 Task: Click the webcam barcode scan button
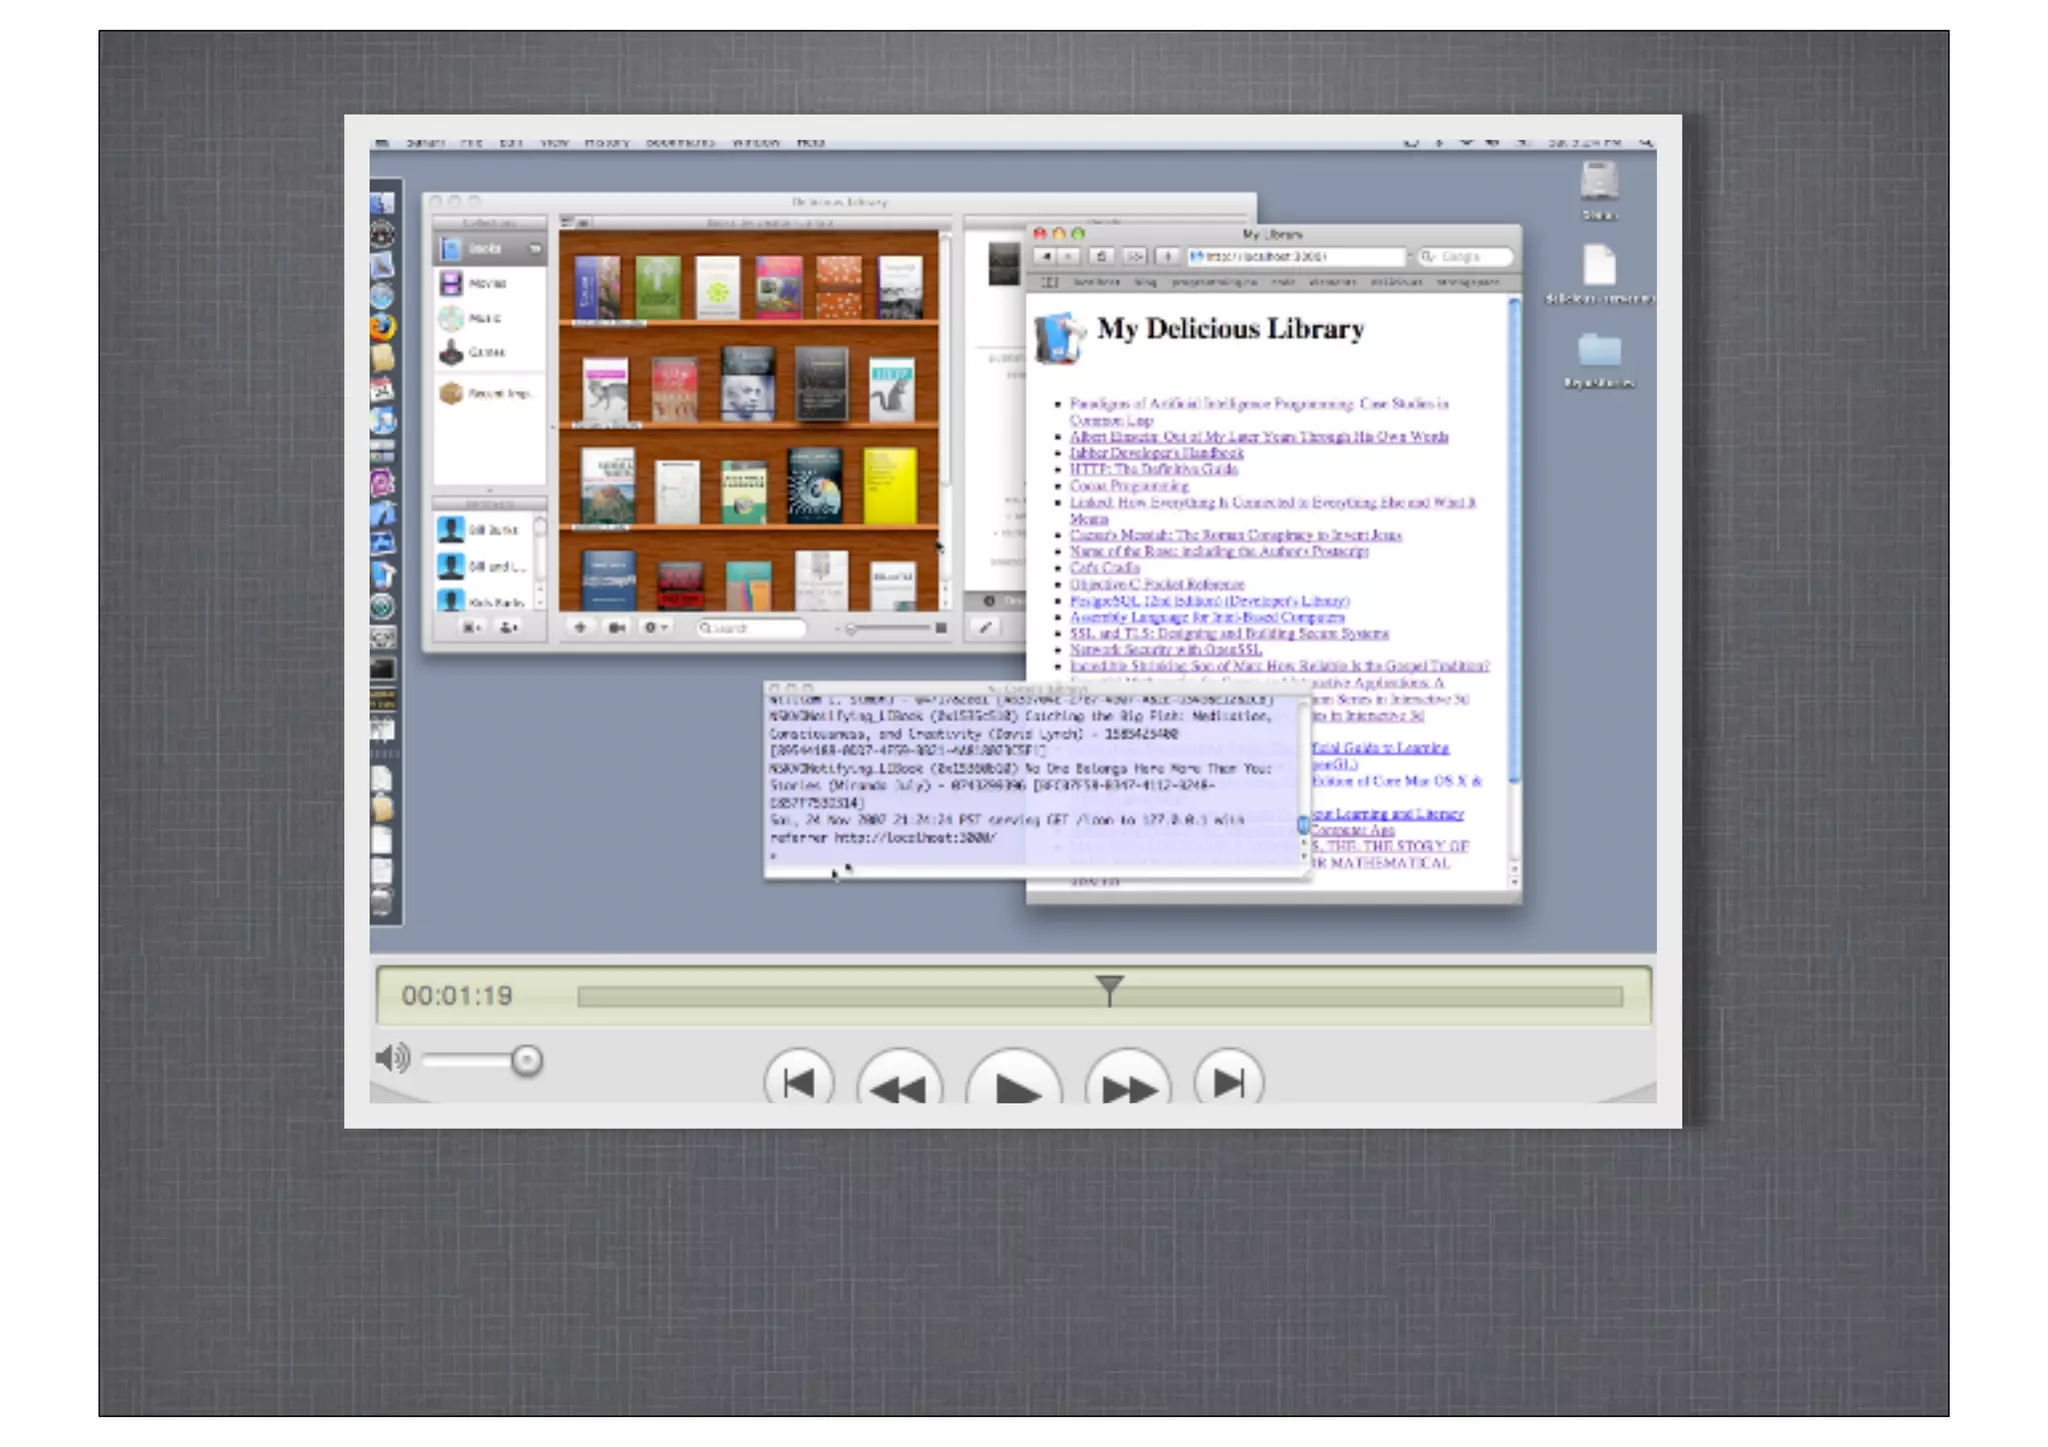617,628
